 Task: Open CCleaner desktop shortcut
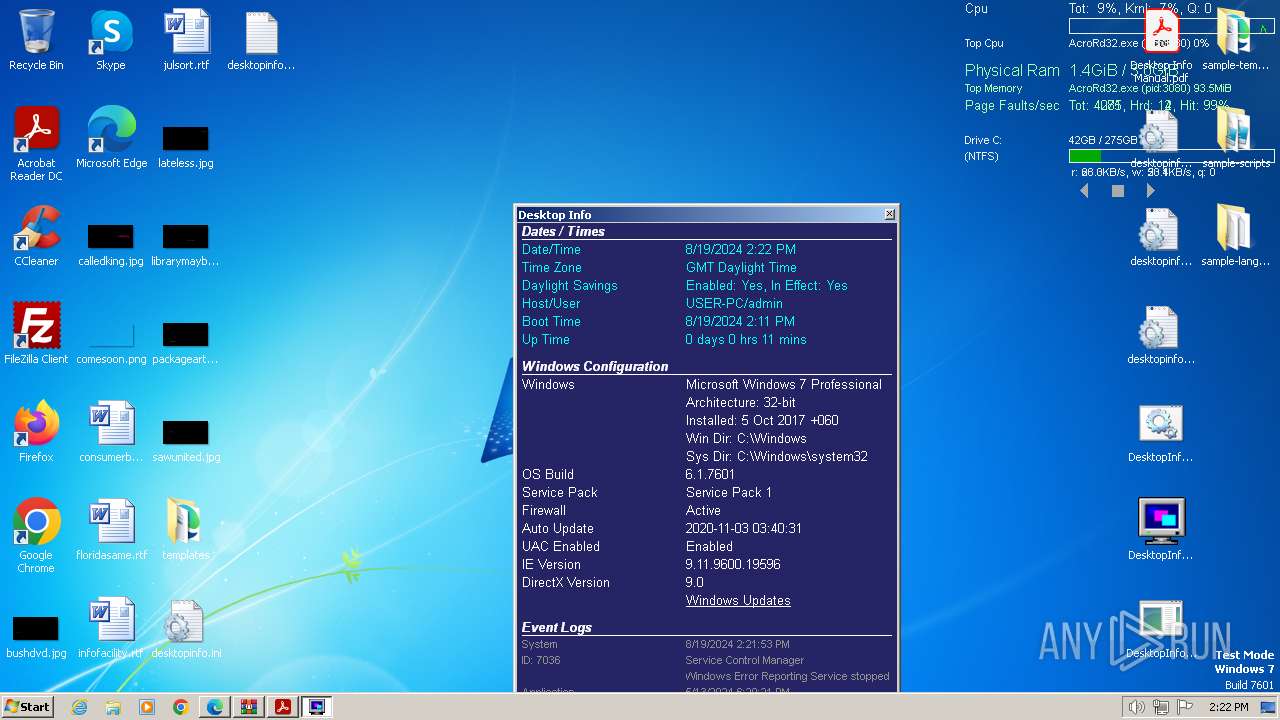(x=36, y=235)
